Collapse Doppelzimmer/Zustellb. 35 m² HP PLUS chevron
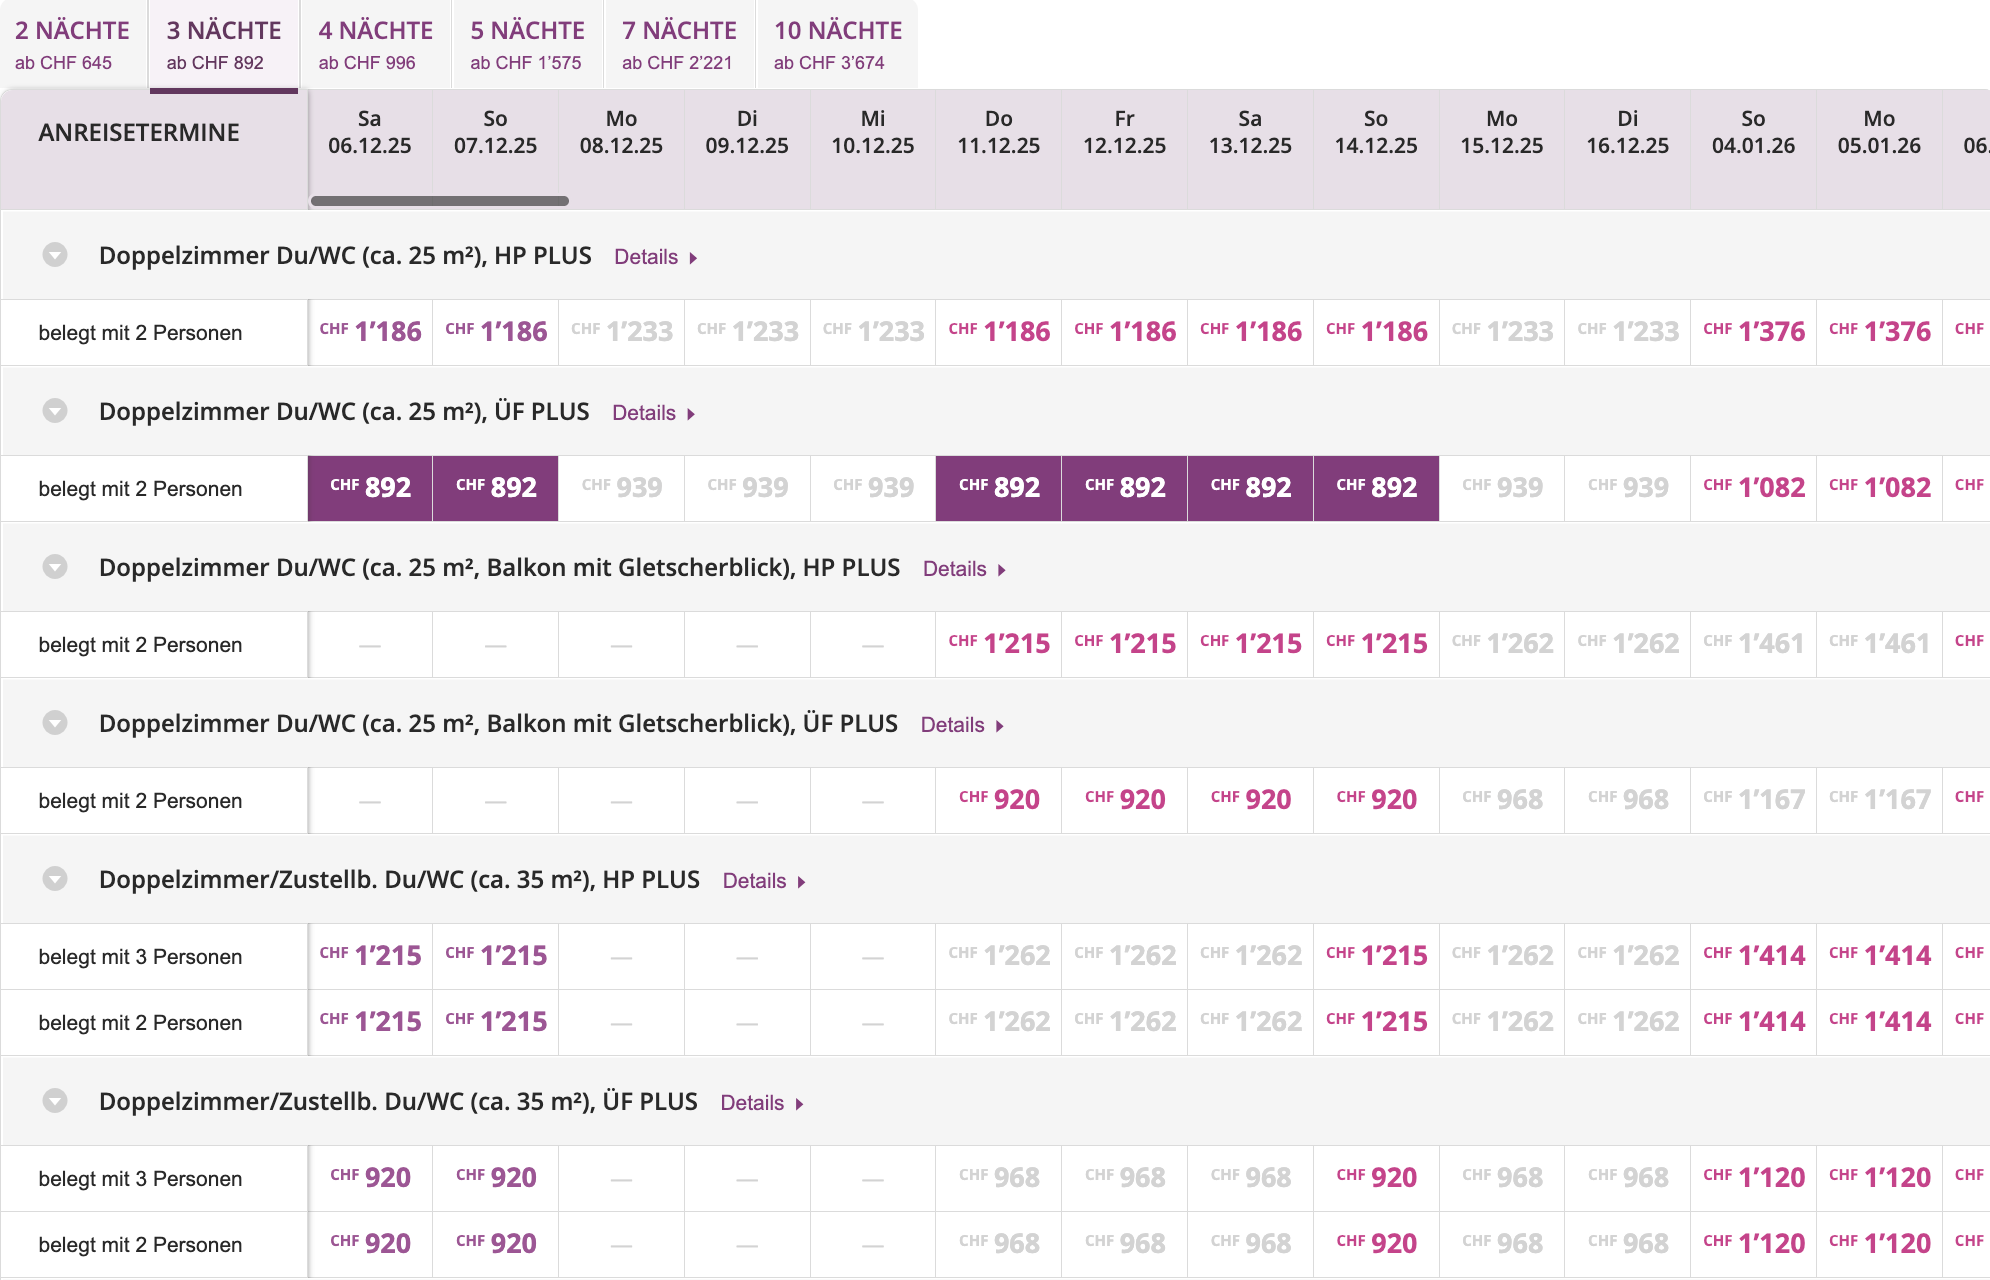The height and width of the screenshot is (1280, 1990). coord(55,879)
